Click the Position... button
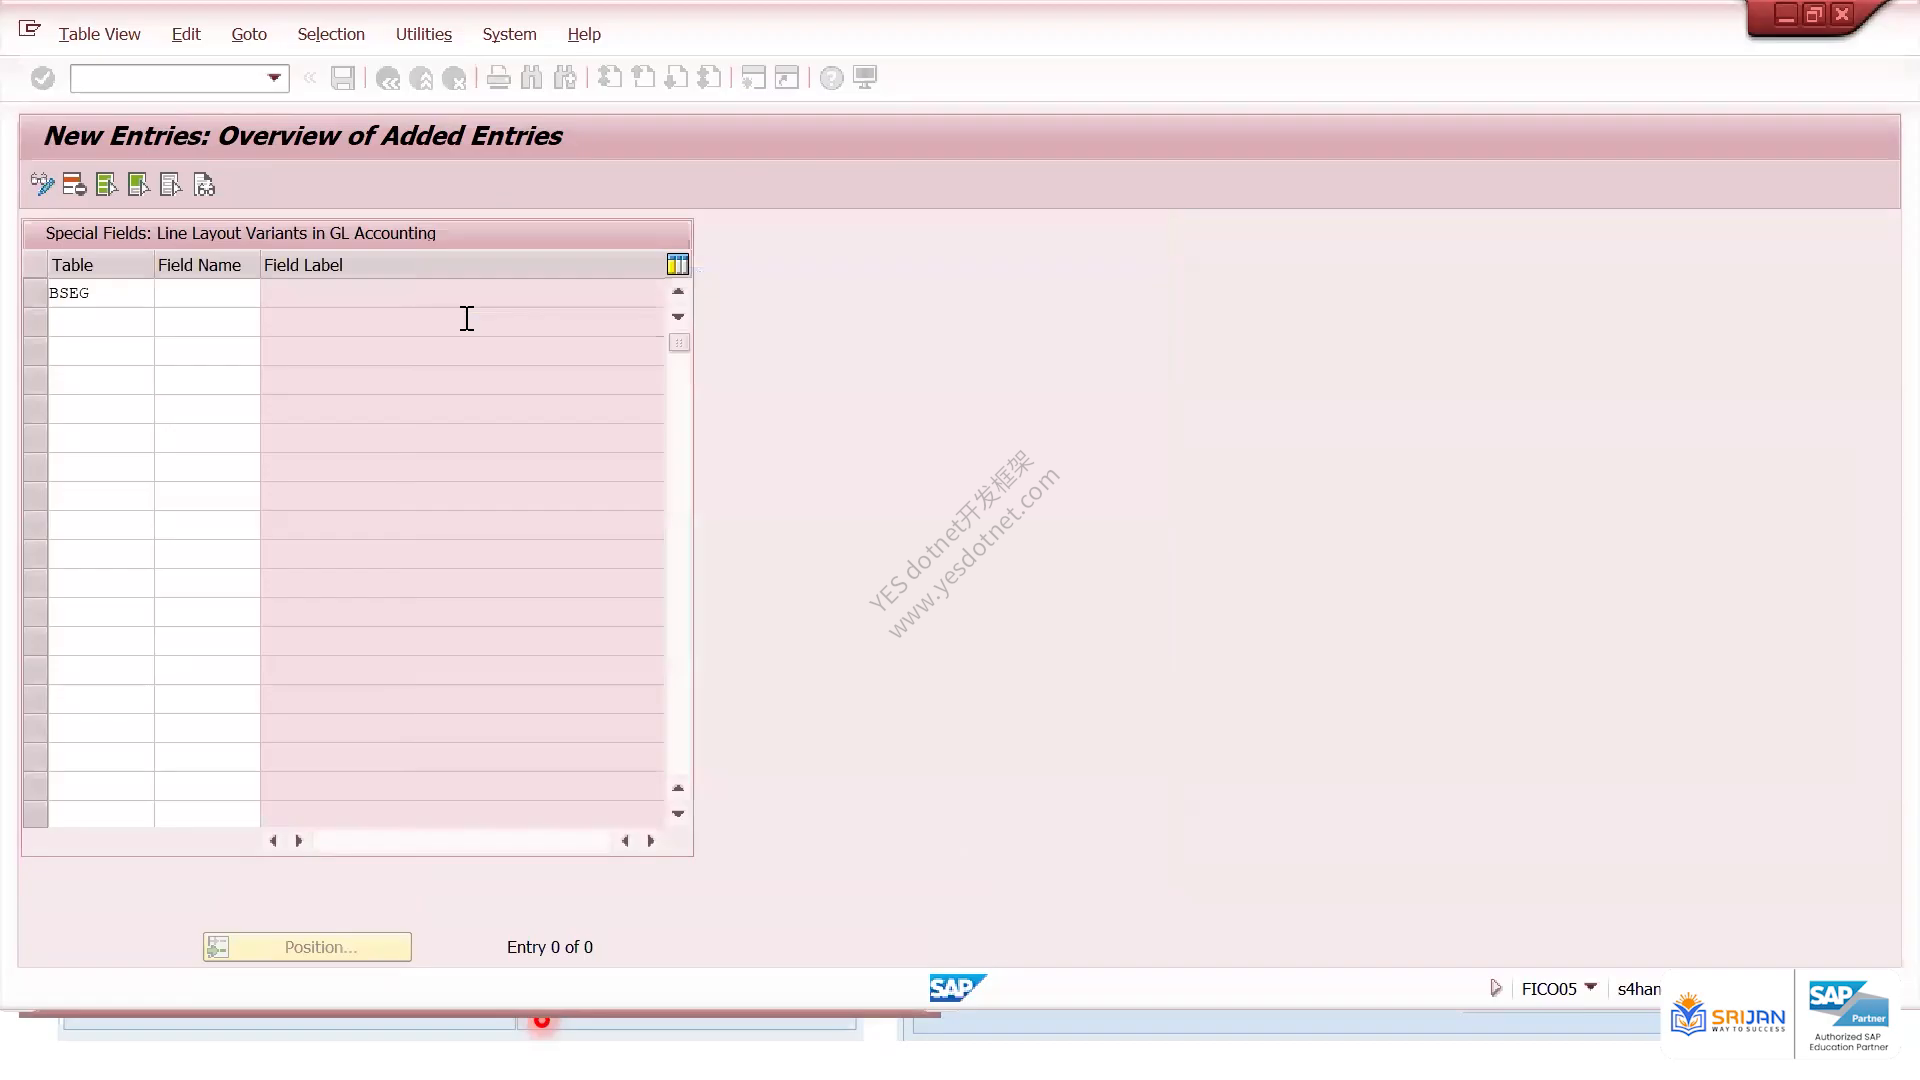Image resolution: width=1920 pixels, height=1080 pixels. [307, 947]
